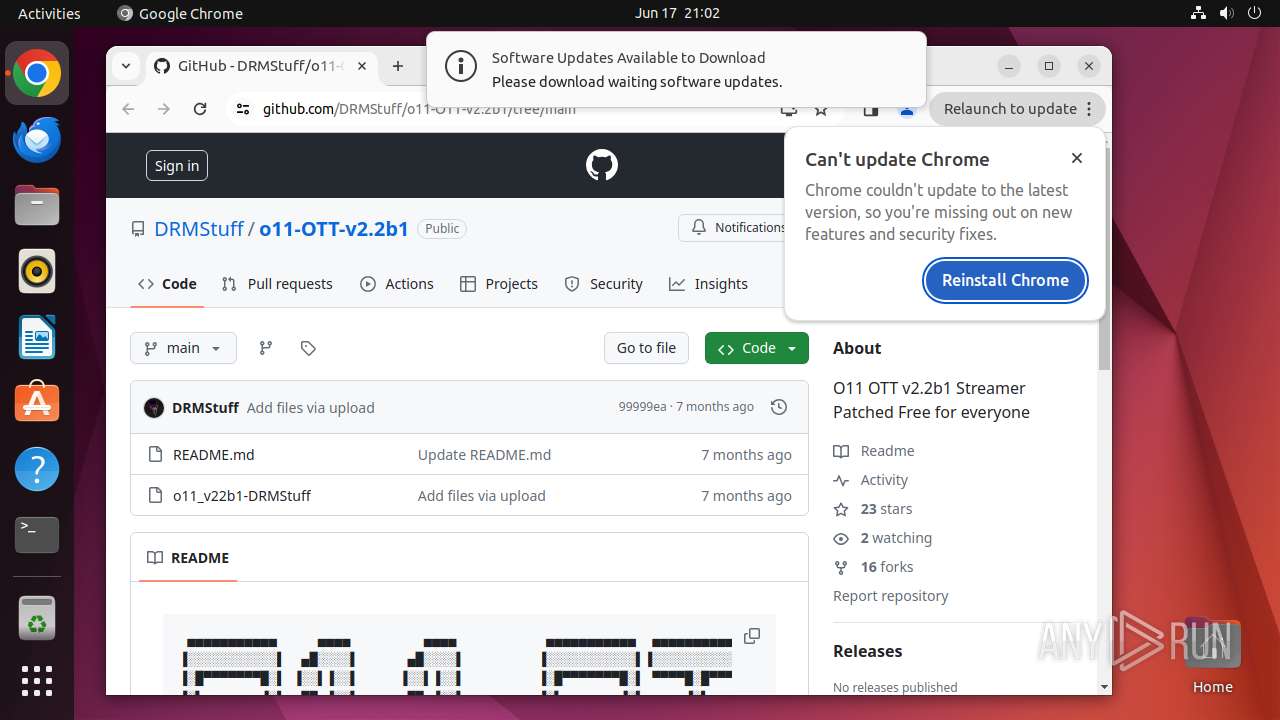1280x720 pixels.
Task: Open commit hash 99999ea
Action: 642,407
